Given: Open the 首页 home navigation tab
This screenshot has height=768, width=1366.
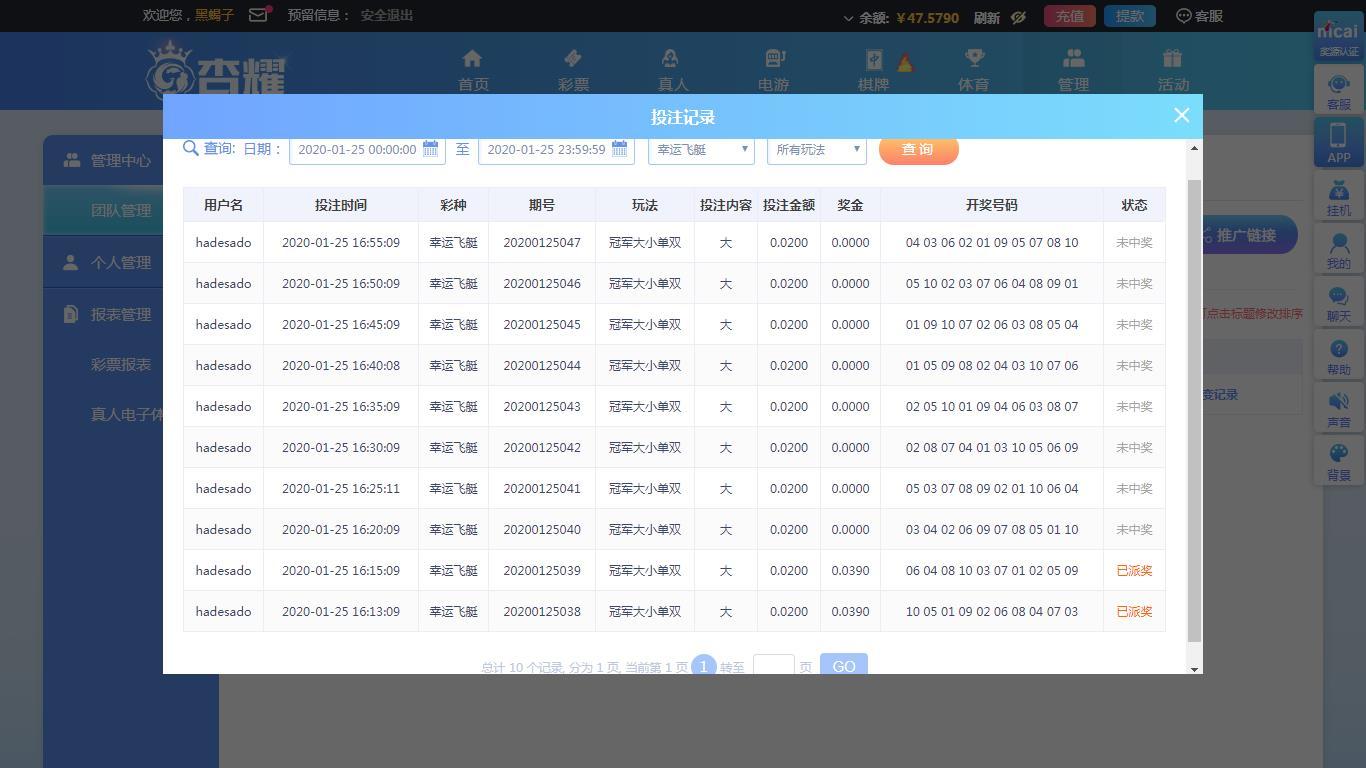Looking at the screenshot, I should (473, 70).
